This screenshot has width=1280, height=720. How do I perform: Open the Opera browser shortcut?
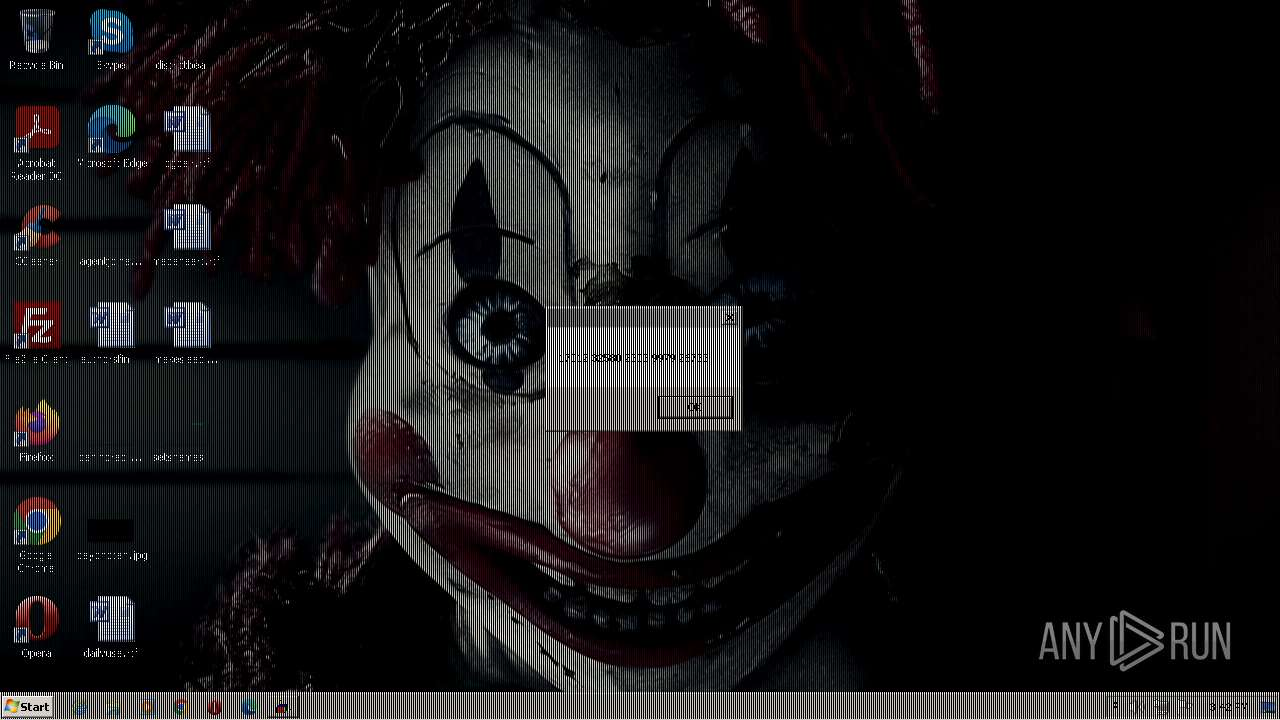37,628
